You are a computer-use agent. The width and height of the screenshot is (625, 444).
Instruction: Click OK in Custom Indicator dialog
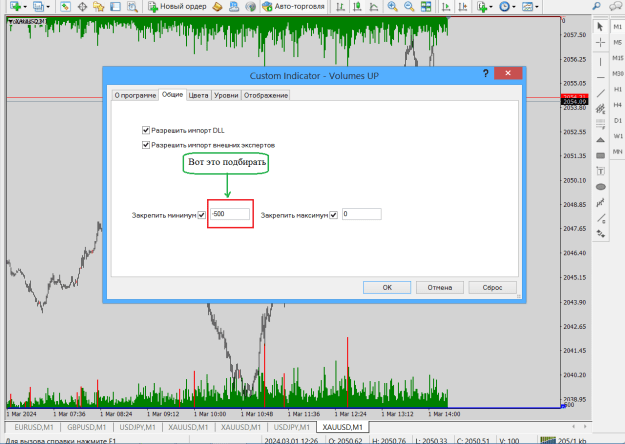pyautogui.click(x=387, y=287)
